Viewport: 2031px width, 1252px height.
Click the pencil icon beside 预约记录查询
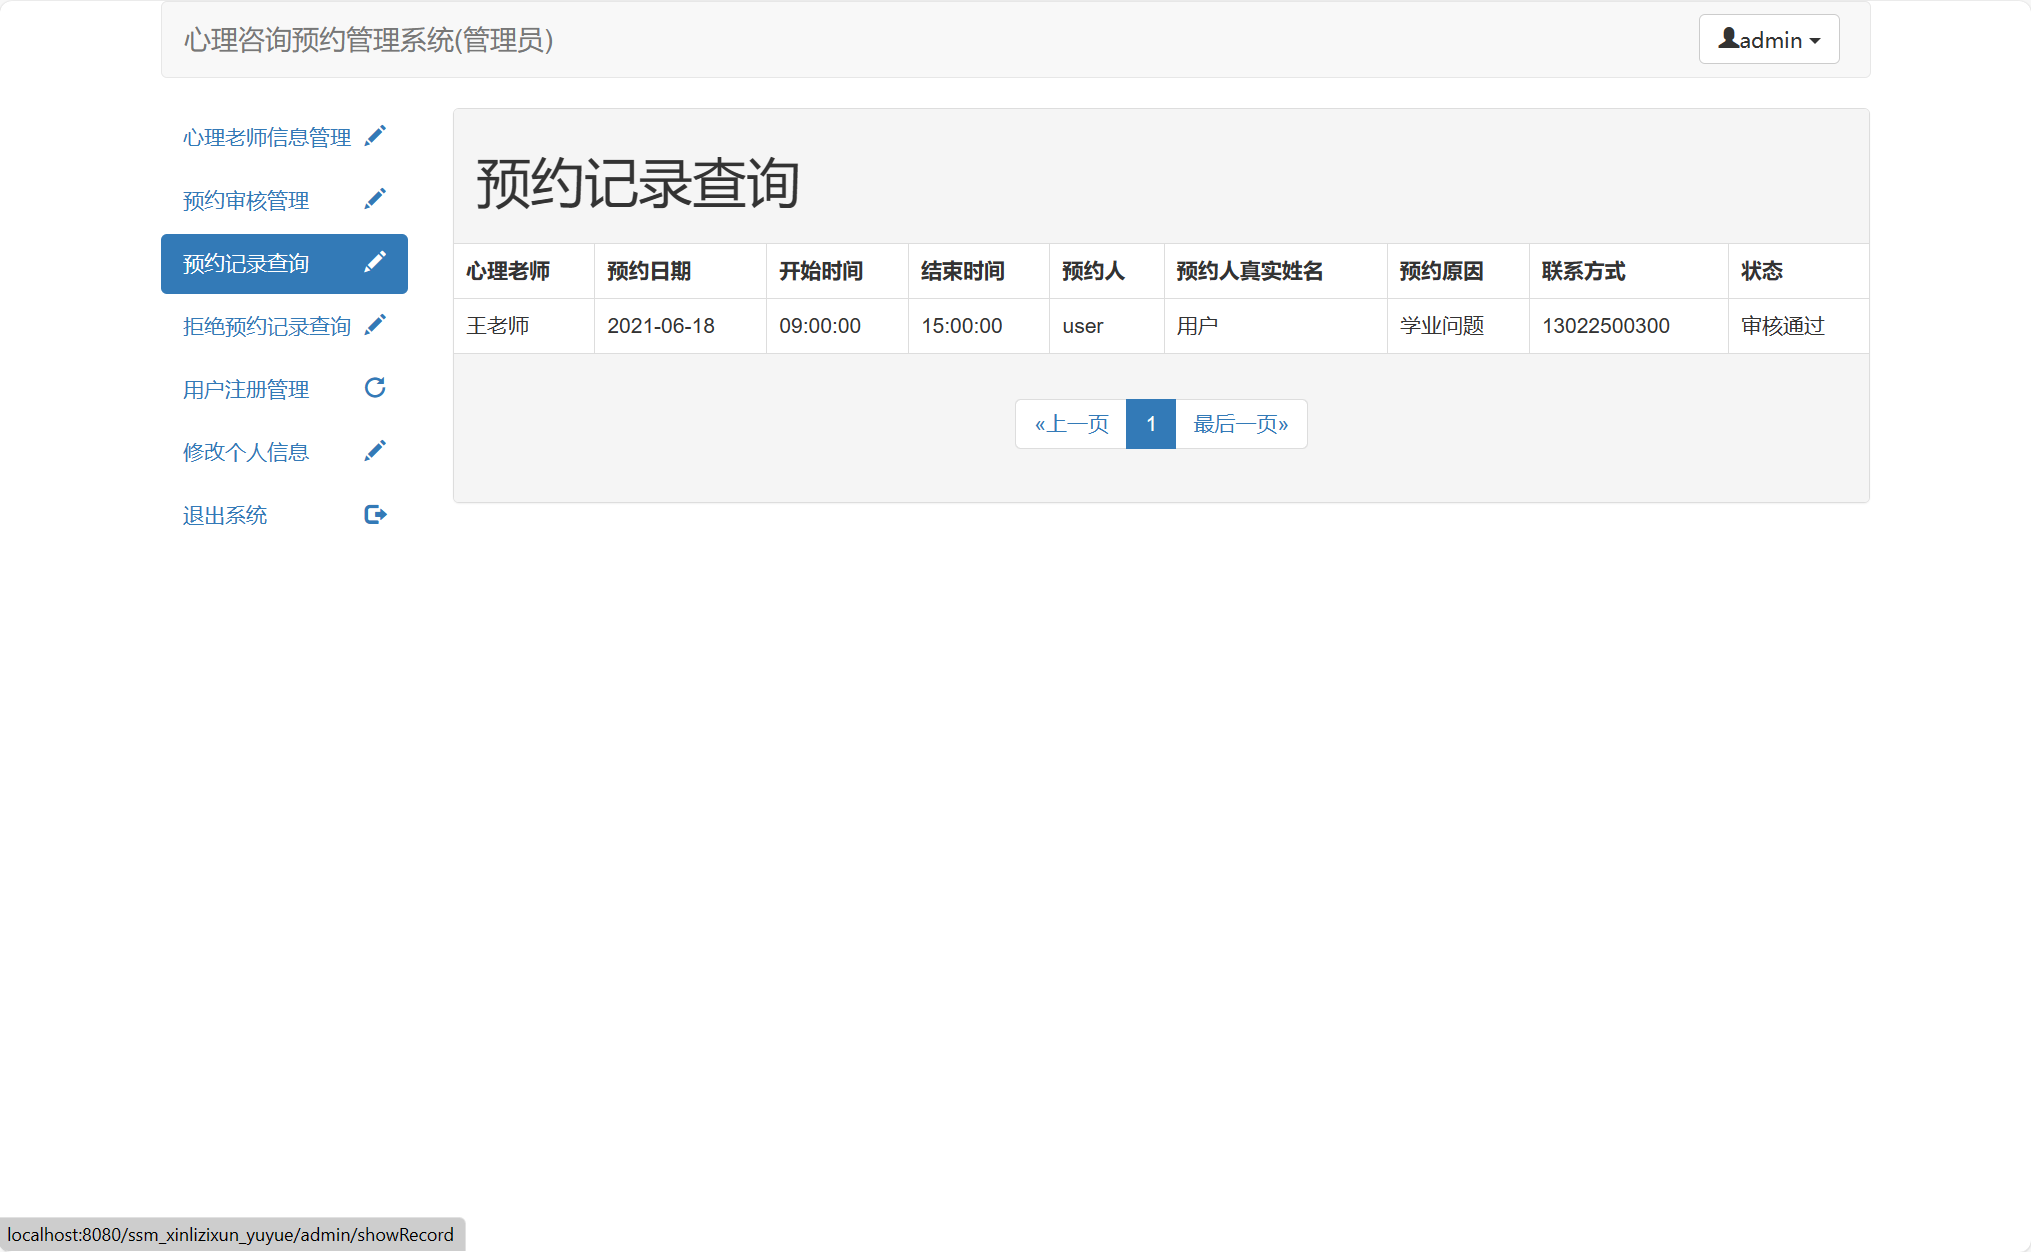click(x=375, y=261)
